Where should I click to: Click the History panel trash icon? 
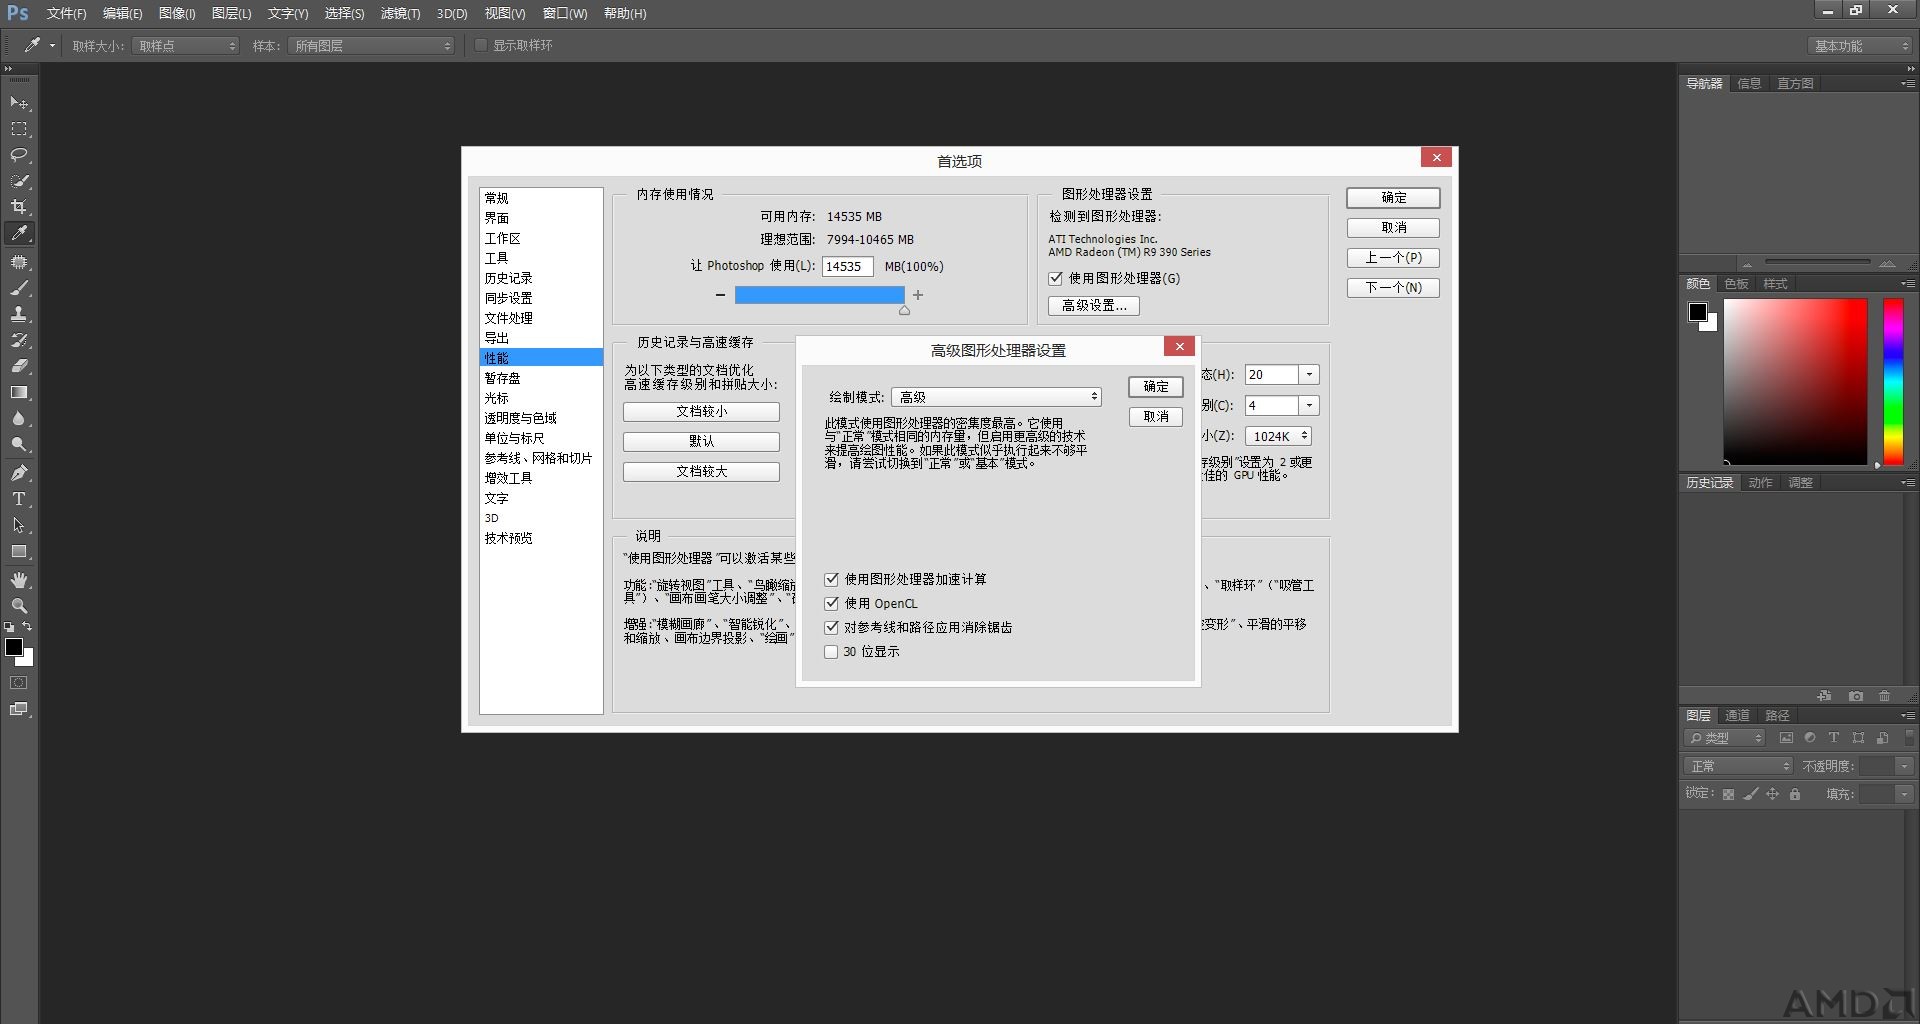(1885, 696)
